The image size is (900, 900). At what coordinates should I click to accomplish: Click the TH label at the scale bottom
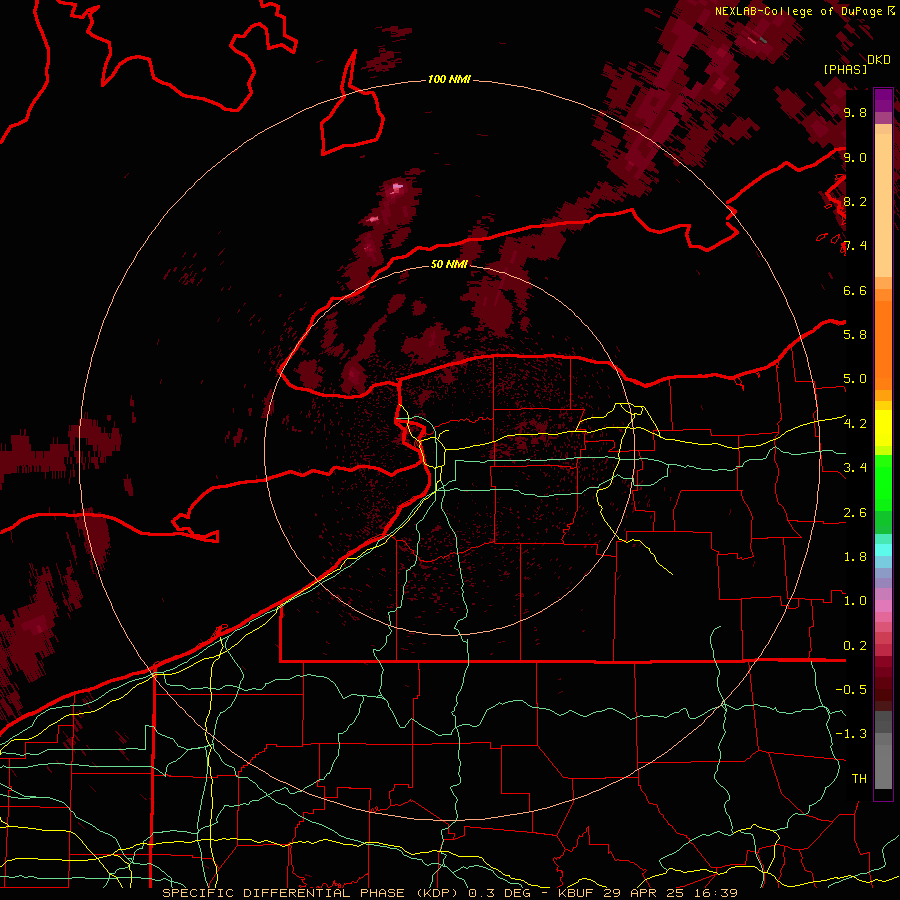[859, 779]
